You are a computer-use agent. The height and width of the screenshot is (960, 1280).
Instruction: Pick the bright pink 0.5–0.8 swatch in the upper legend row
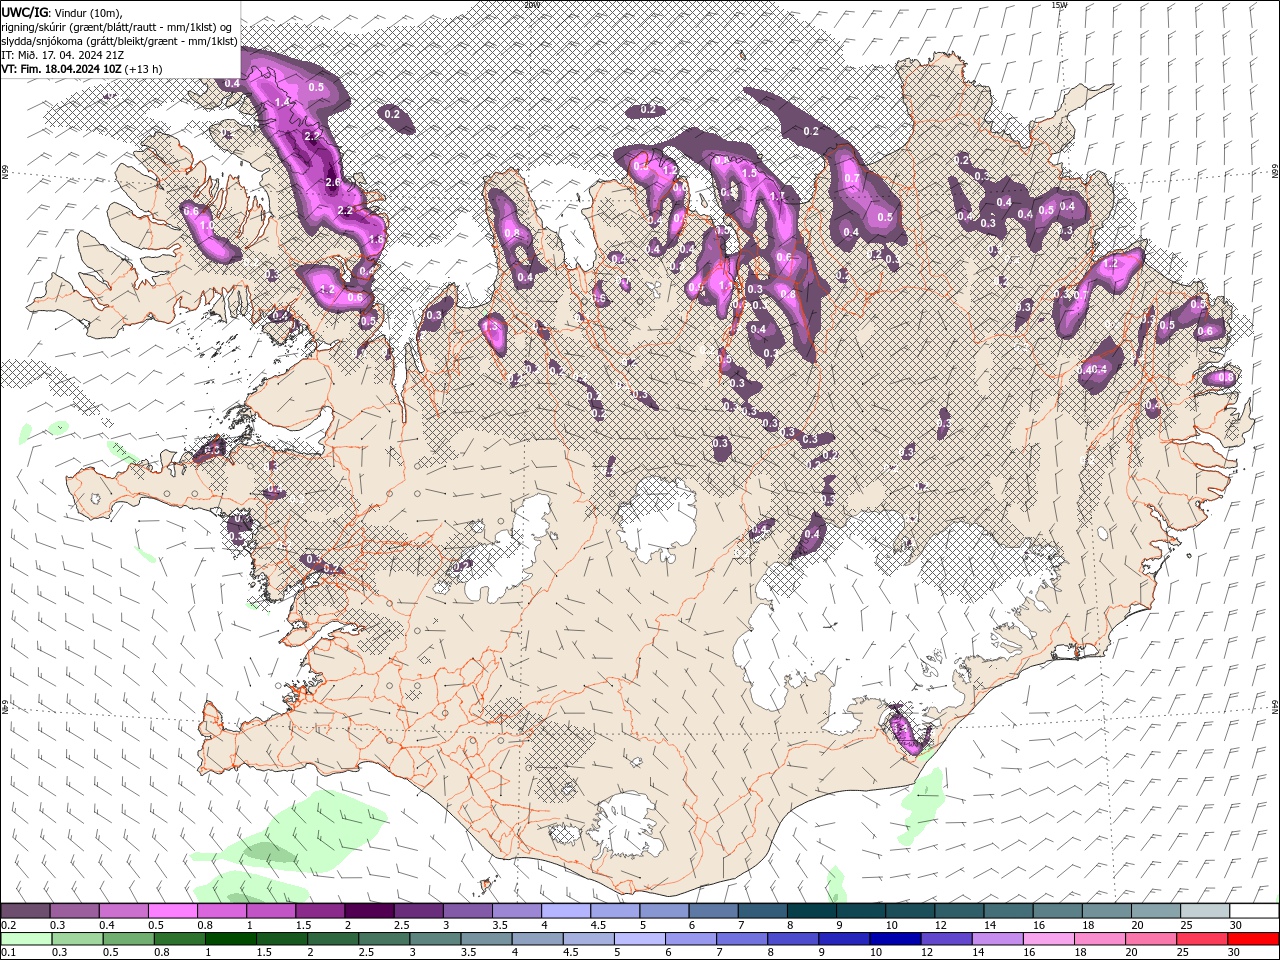click(x=172, y=911)
